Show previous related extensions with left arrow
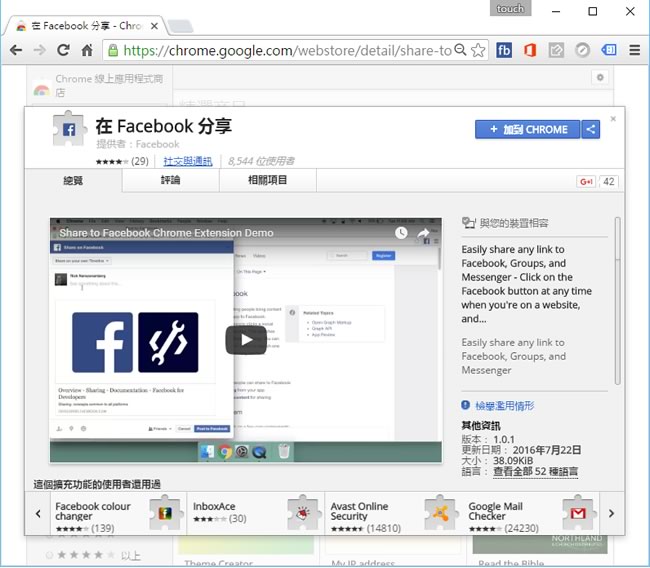 point(38,514)
